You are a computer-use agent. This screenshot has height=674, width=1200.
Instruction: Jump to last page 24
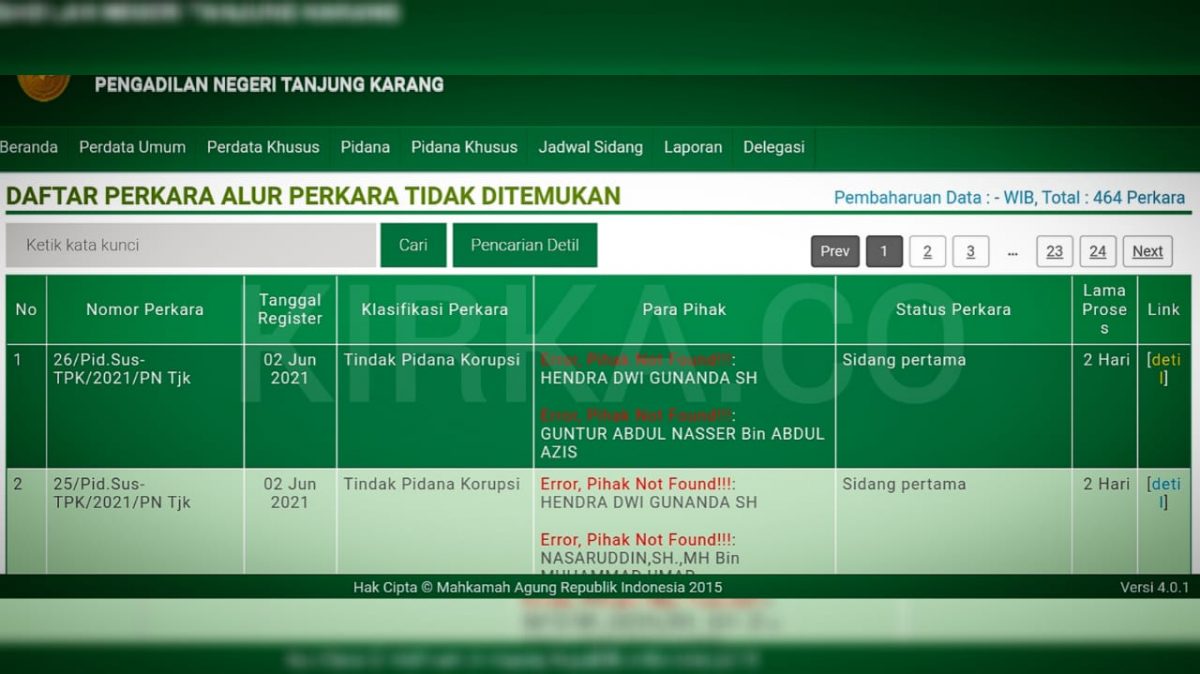1097,252
